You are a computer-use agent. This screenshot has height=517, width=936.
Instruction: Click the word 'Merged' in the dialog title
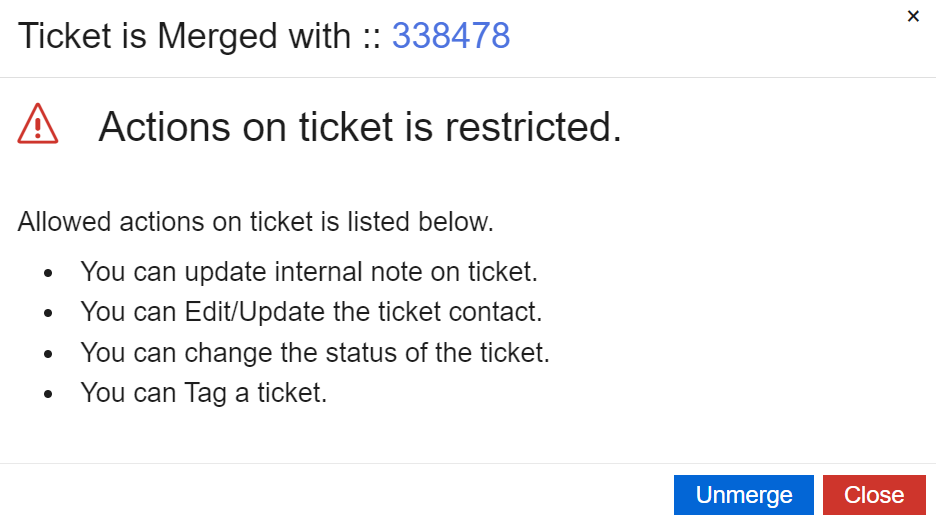point(217,36)
